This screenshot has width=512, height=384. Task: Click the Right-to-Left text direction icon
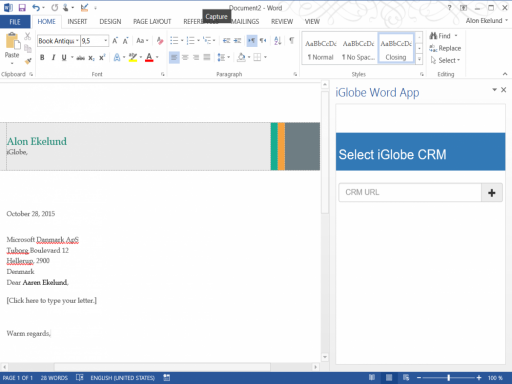pos(263,41)
